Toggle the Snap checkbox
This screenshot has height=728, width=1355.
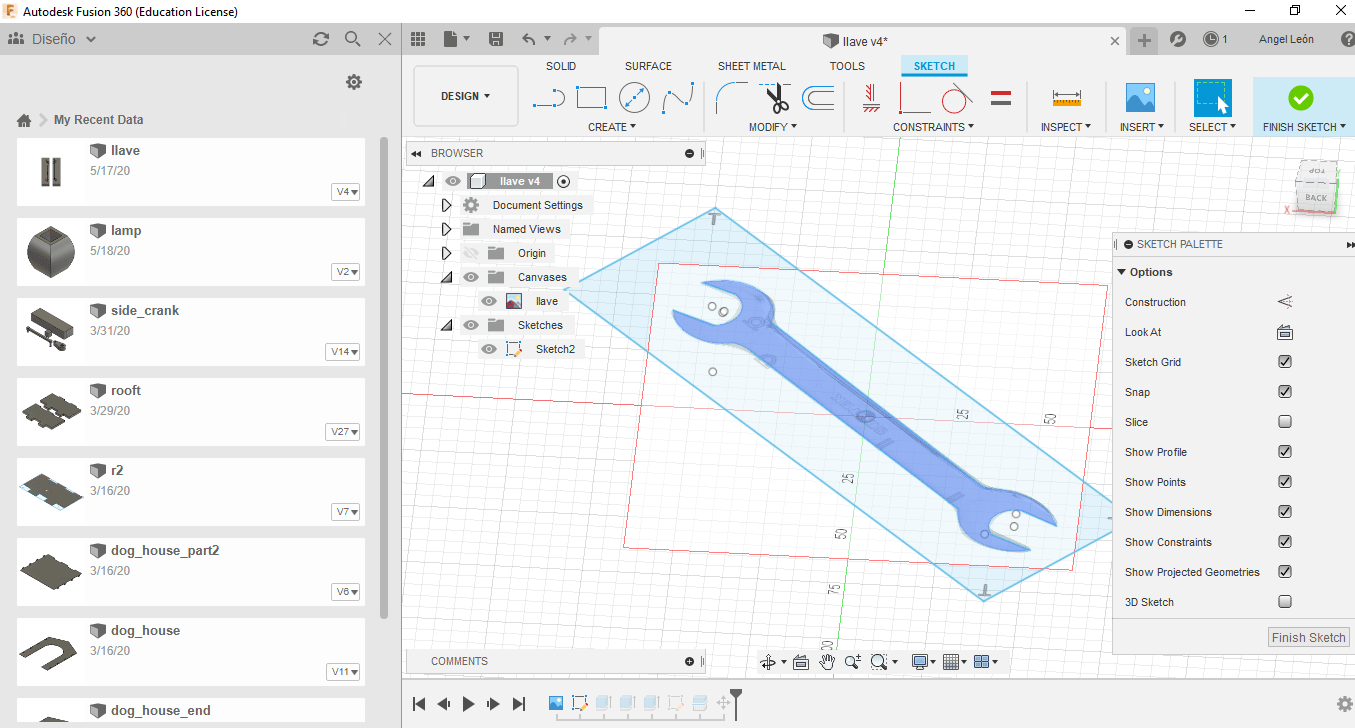(1285, 392)
